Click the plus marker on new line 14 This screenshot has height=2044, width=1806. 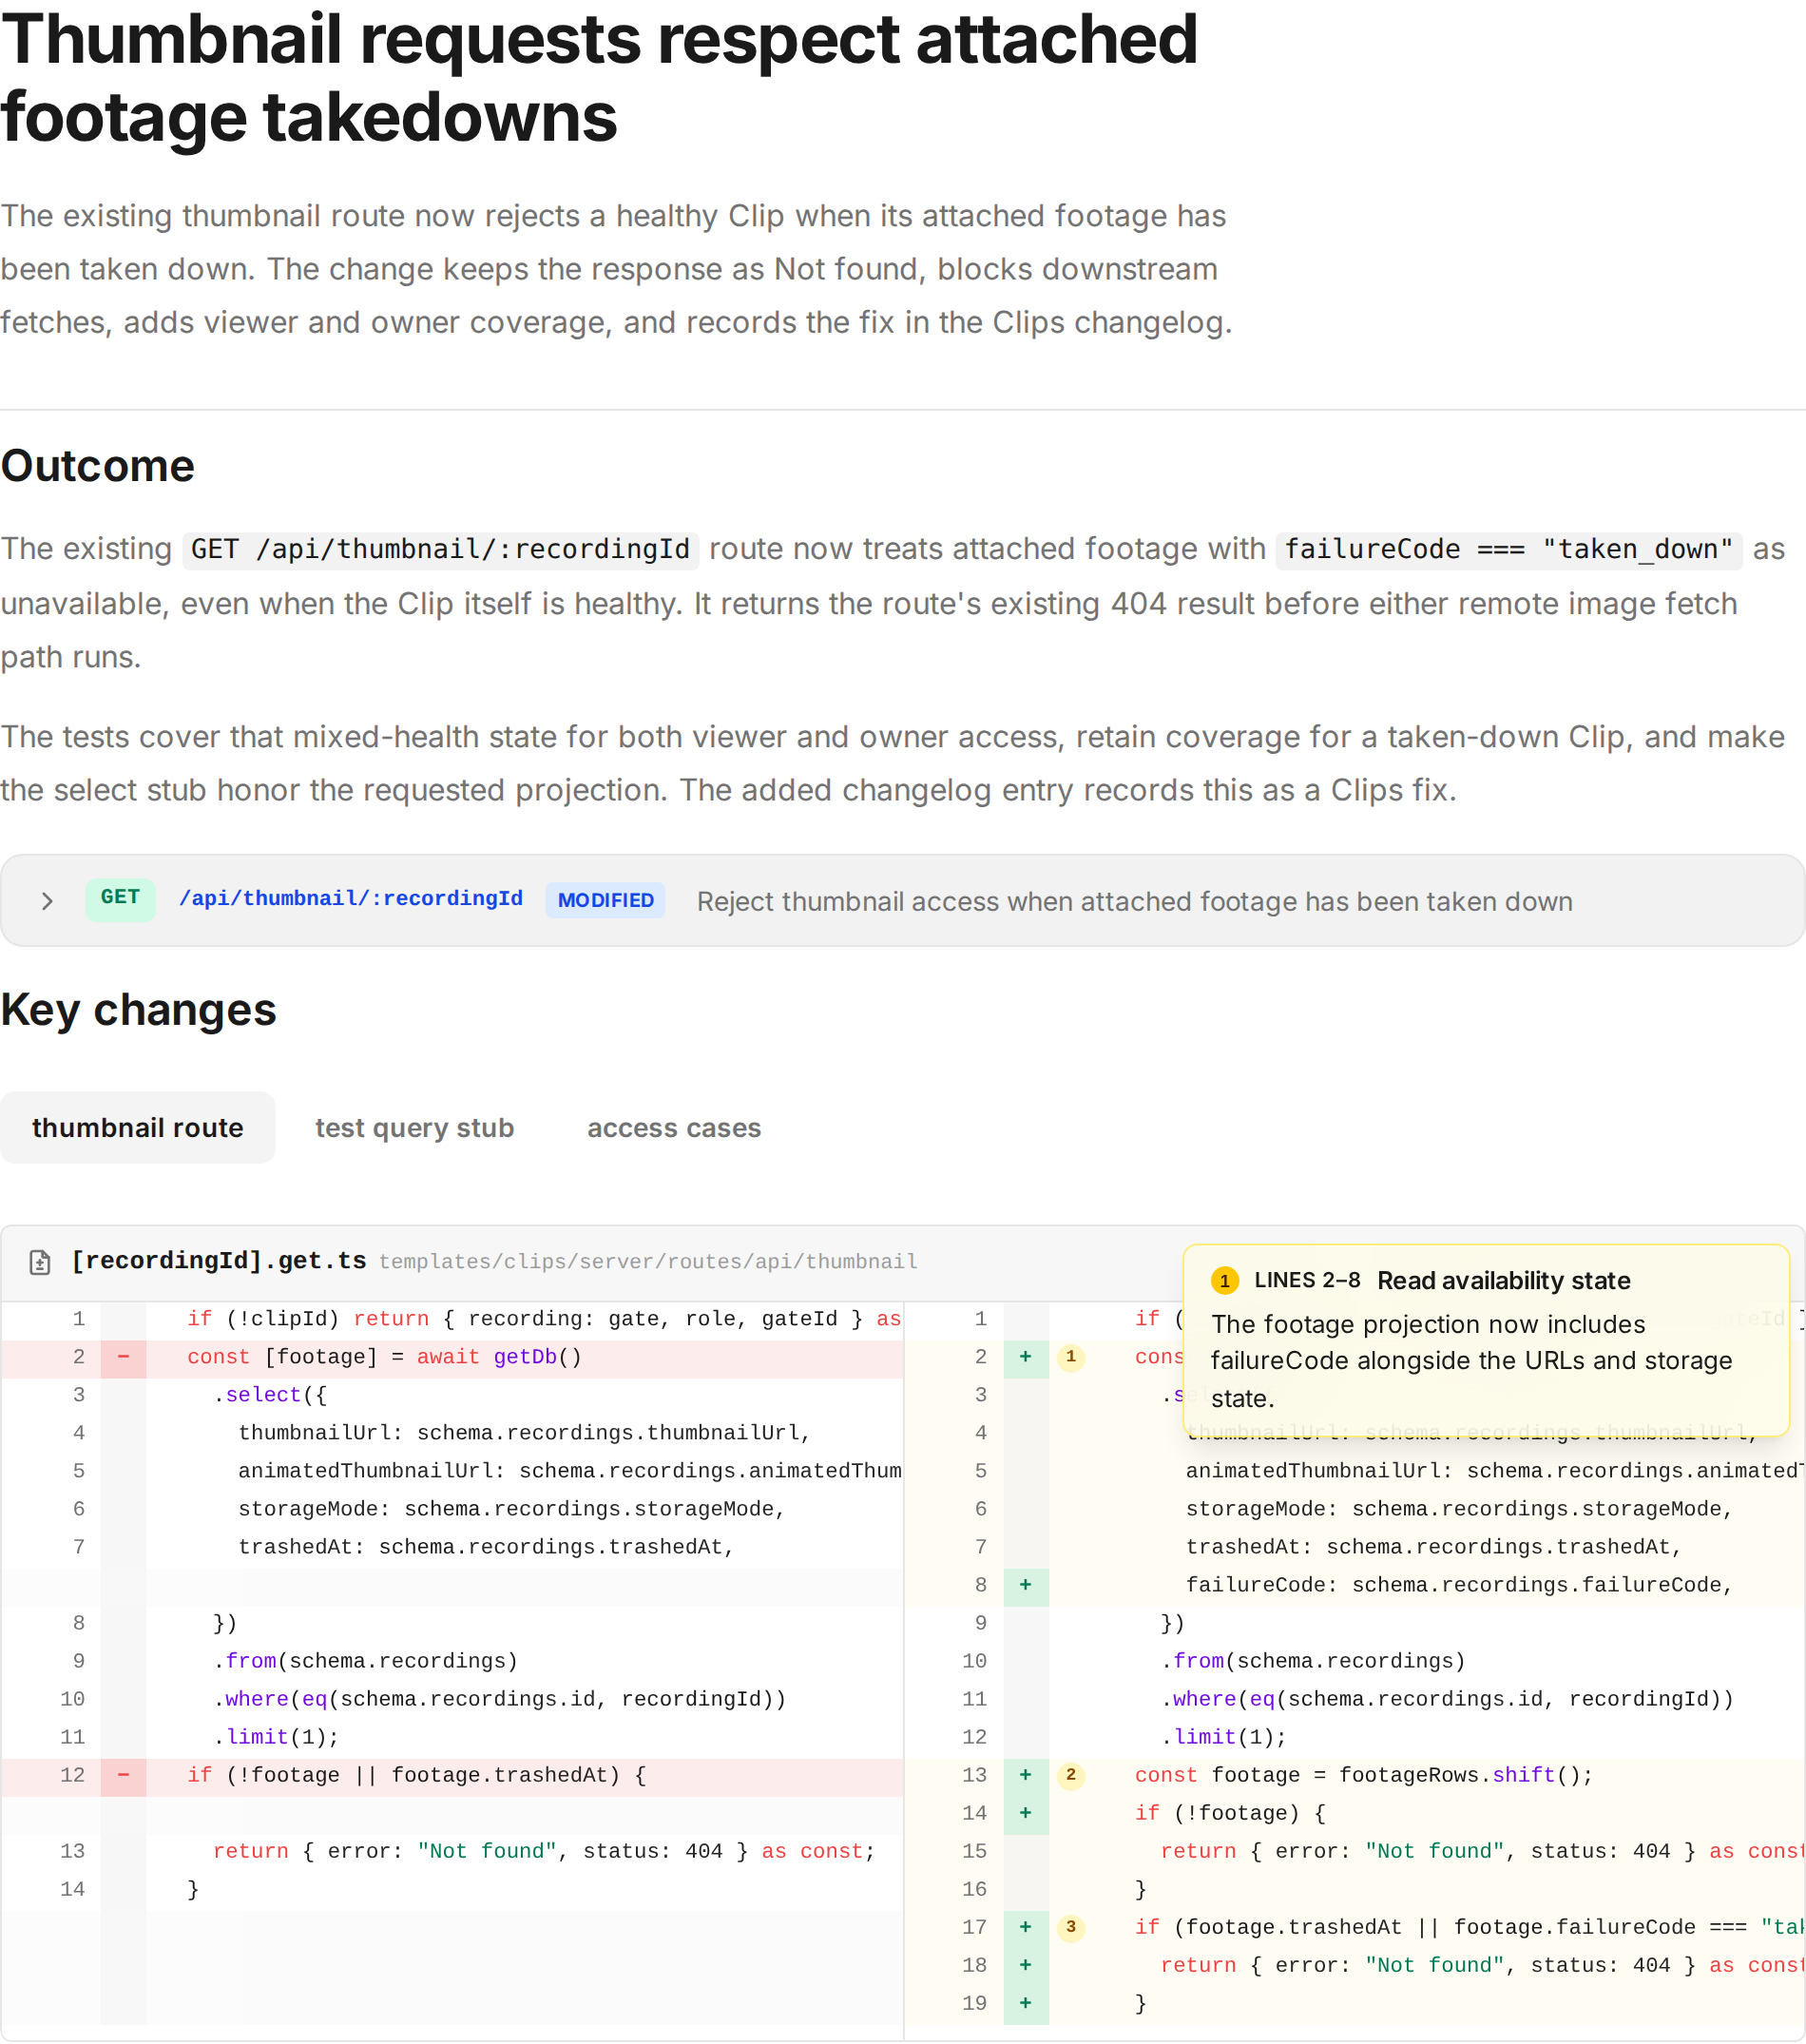(x=1026, y=1813)
